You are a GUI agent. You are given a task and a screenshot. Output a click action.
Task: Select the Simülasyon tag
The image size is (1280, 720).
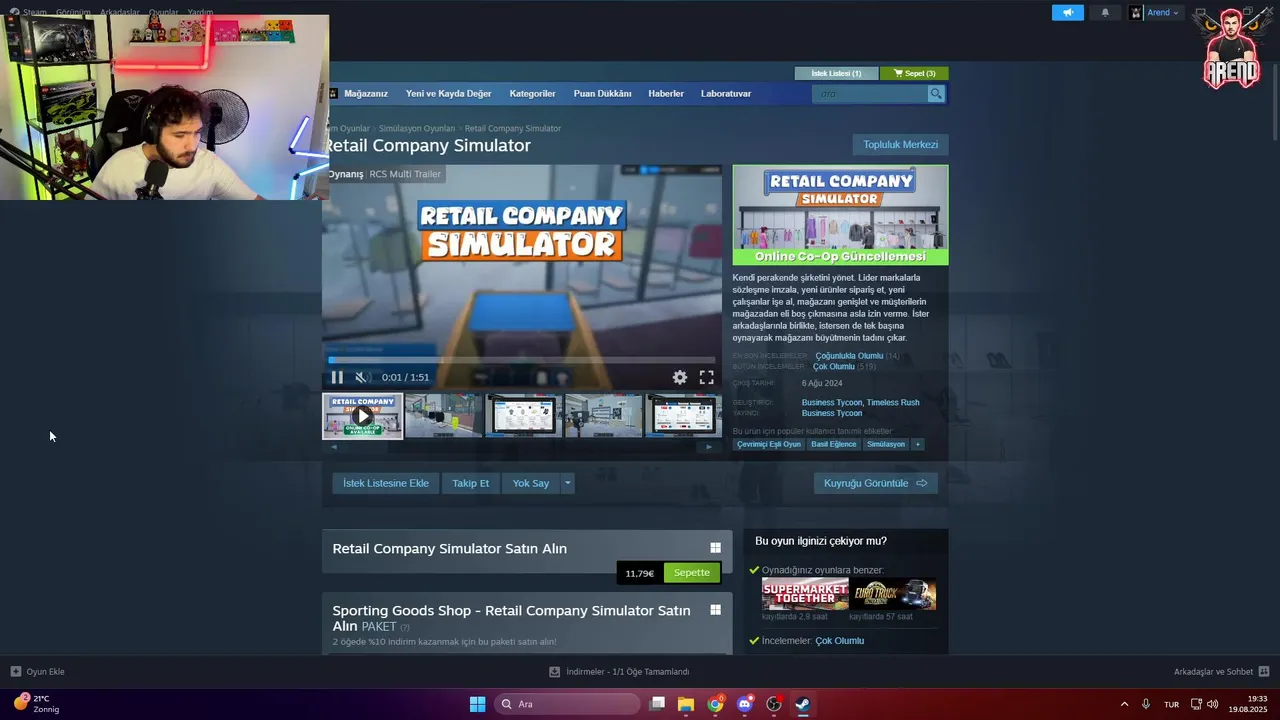[x=886, y=444]
